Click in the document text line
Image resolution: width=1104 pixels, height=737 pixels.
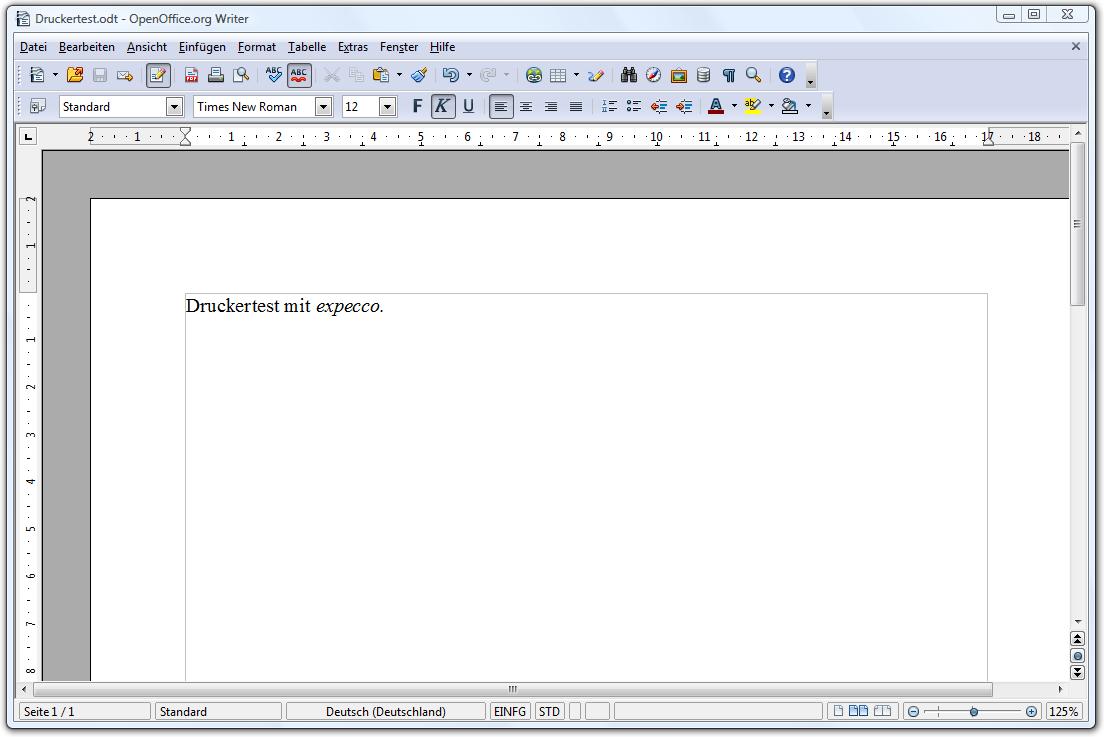click(285, 307)
